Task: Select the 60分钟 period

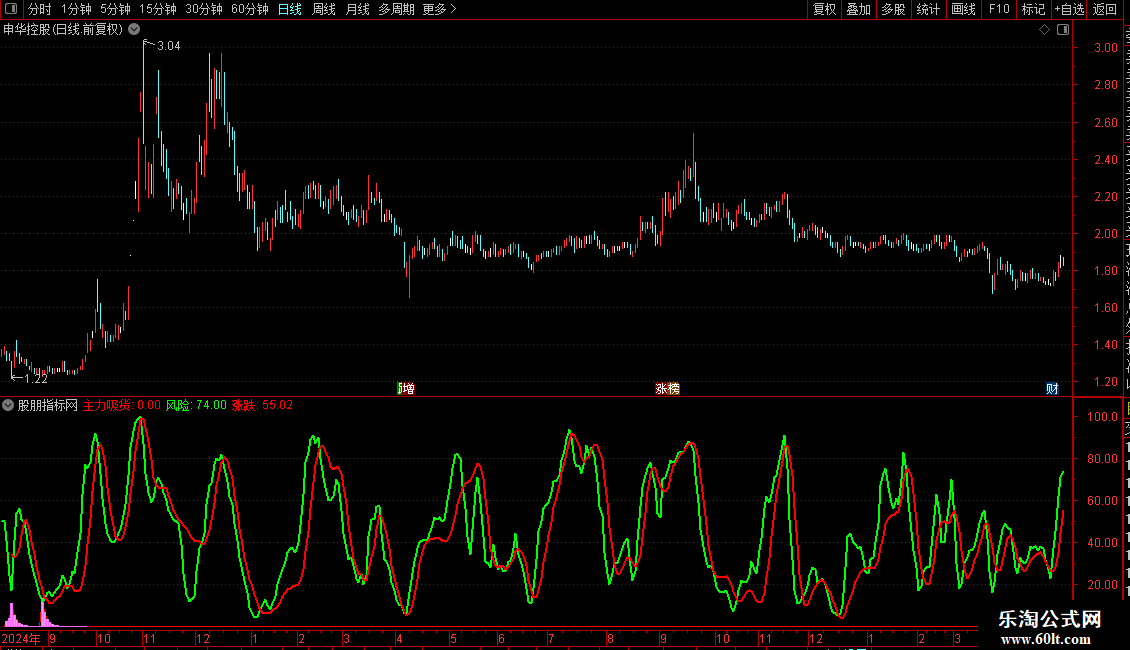Action: (x=250, y=9)
